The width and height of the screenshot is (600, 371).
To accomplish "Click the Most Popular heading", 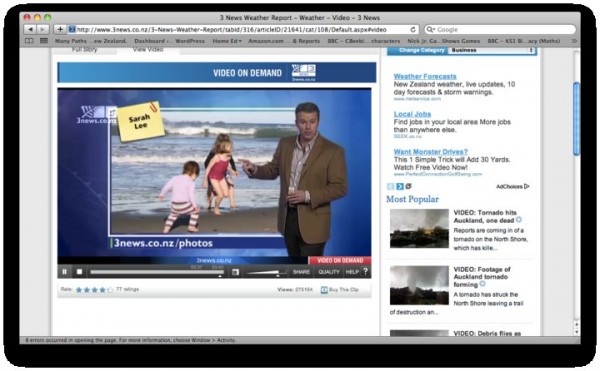I will click(x=412, y=199).
